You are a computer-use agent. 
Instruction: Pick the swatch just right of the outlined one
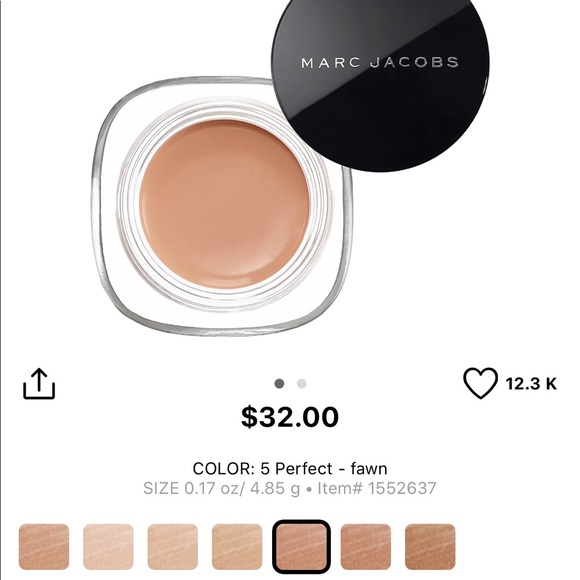[x=365, y=546]
